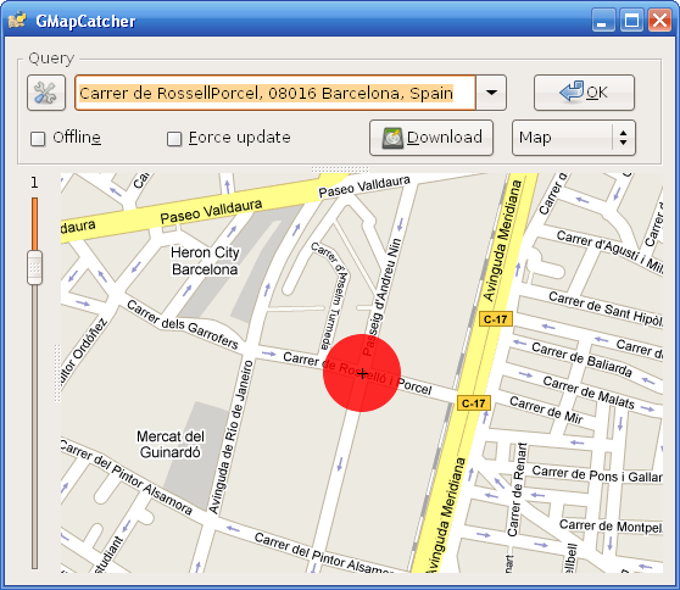
Task: Click the red location marker on map
Action: pyautogui.click(x=362, y=373)
